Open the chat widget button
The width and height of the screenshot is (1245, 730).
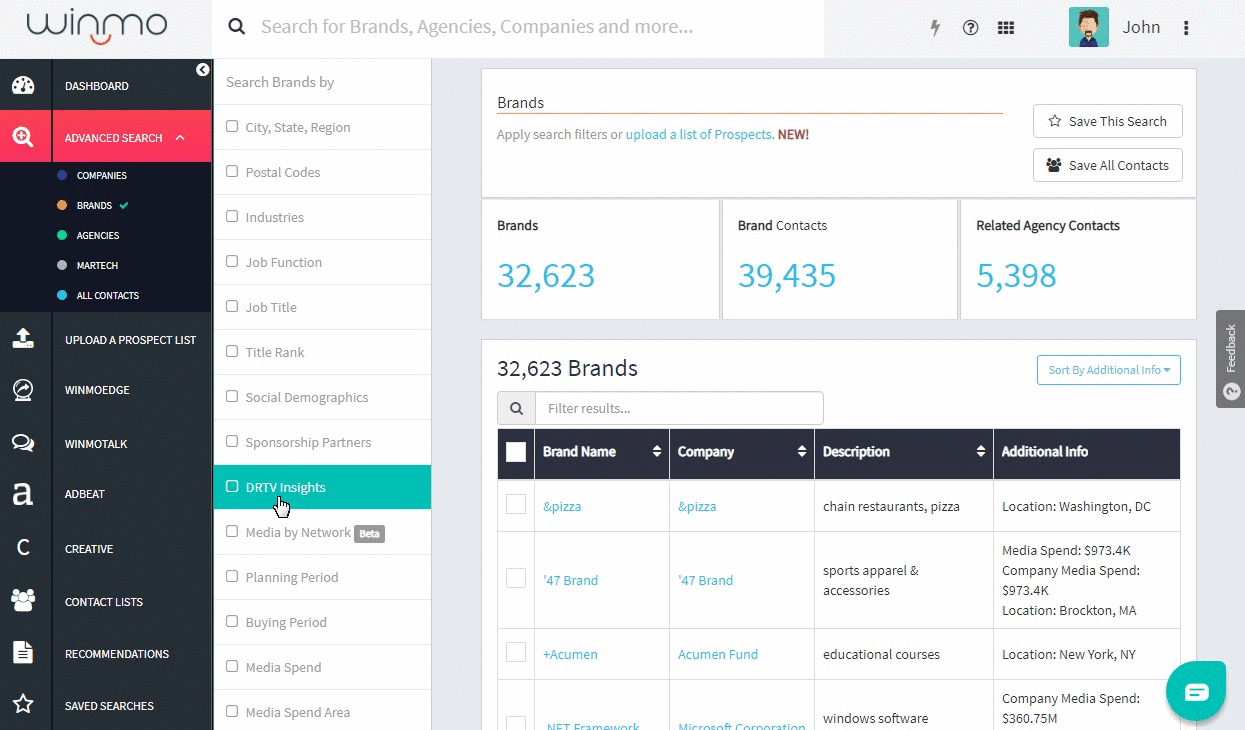1196,691
